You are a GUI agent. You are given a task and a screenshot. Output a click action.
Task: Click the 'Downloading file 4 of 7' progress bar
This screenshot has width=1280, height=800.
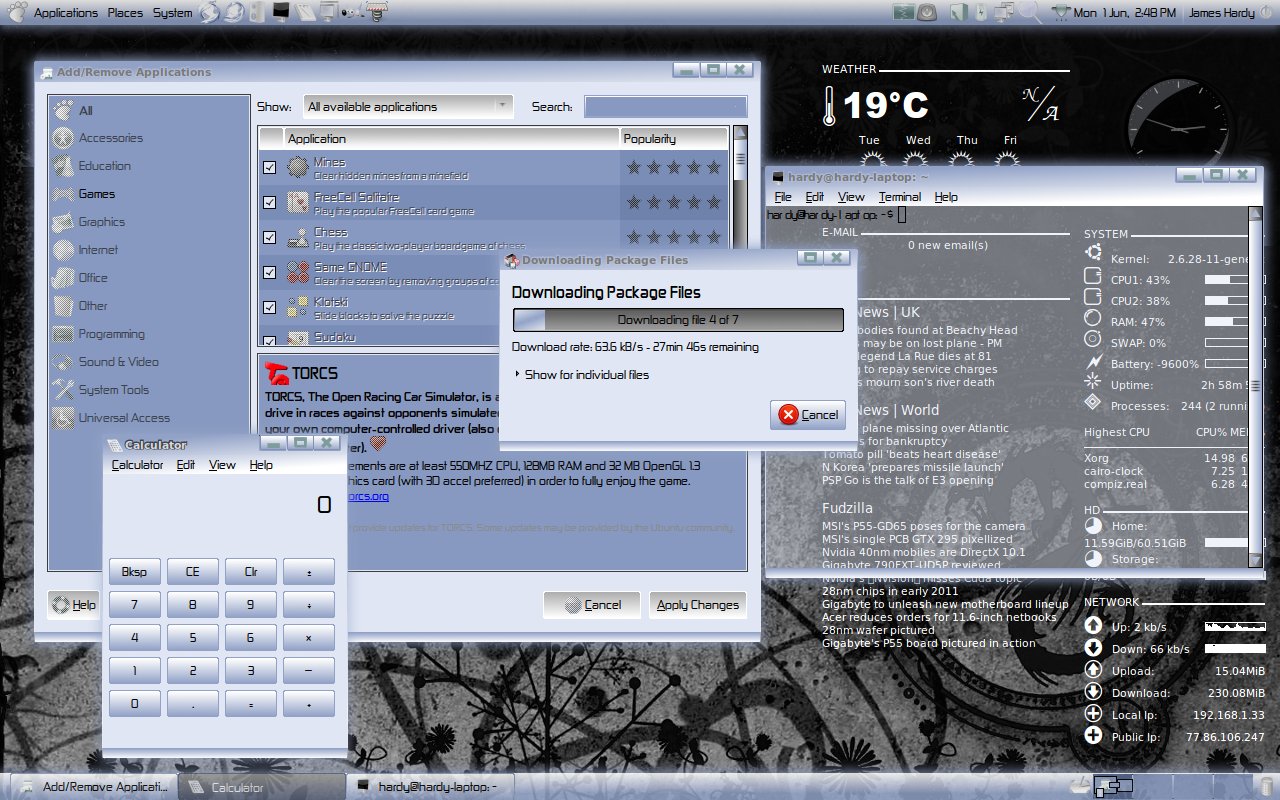point(678,320)
